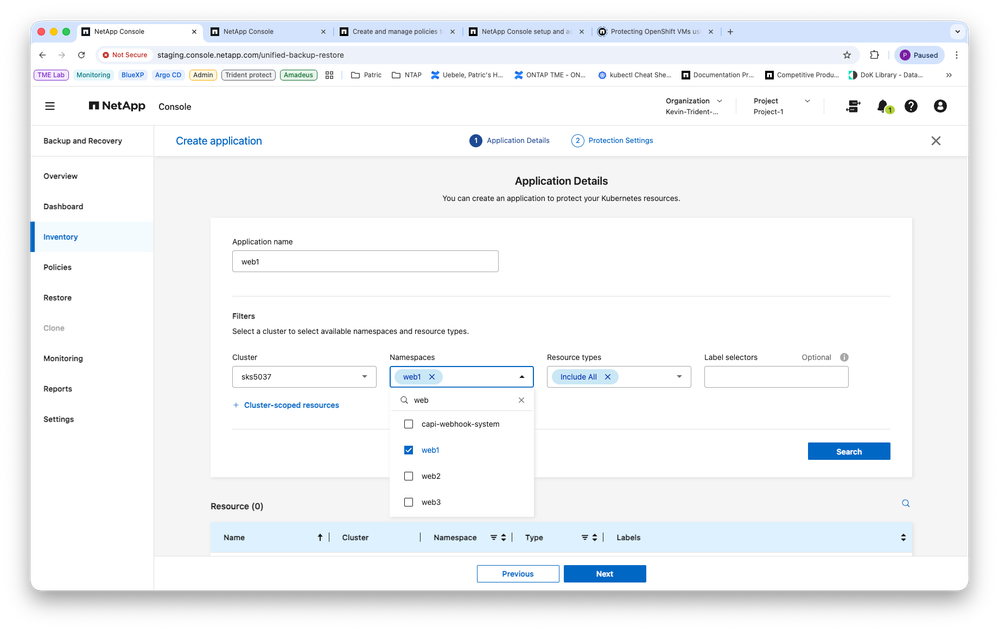Click the Search button
999x631 pixels.
[849, 451]
